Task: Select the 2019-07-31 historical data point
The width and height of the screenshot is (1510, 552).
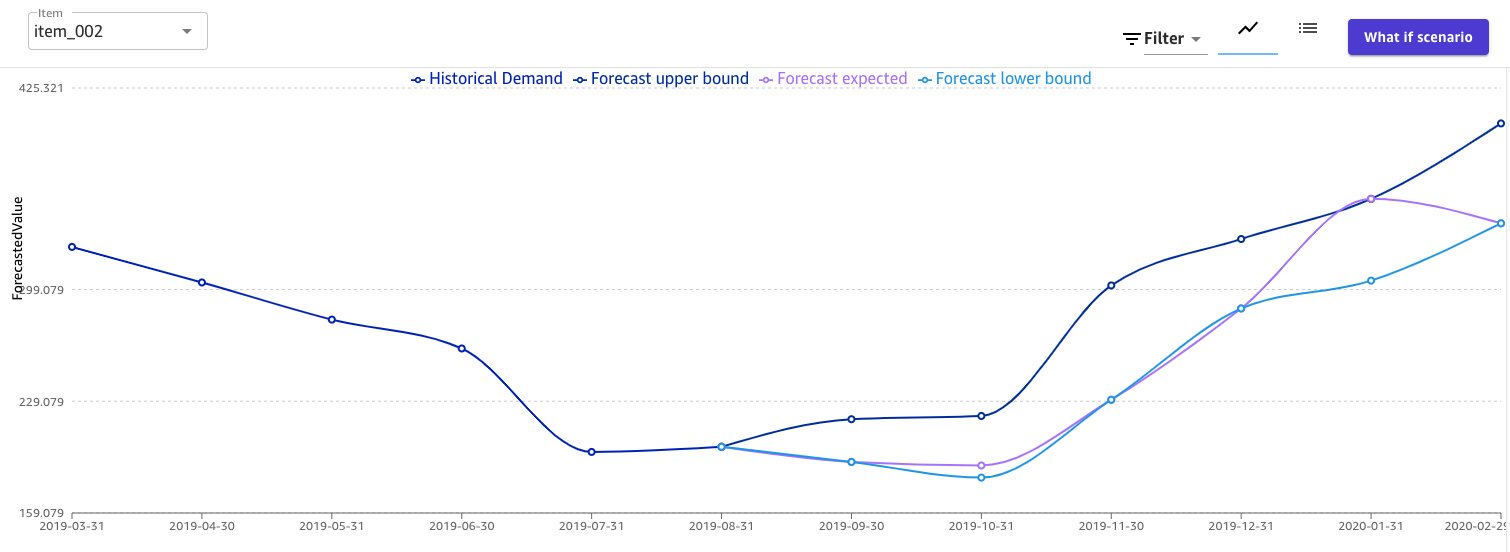Action: (591, 452)
